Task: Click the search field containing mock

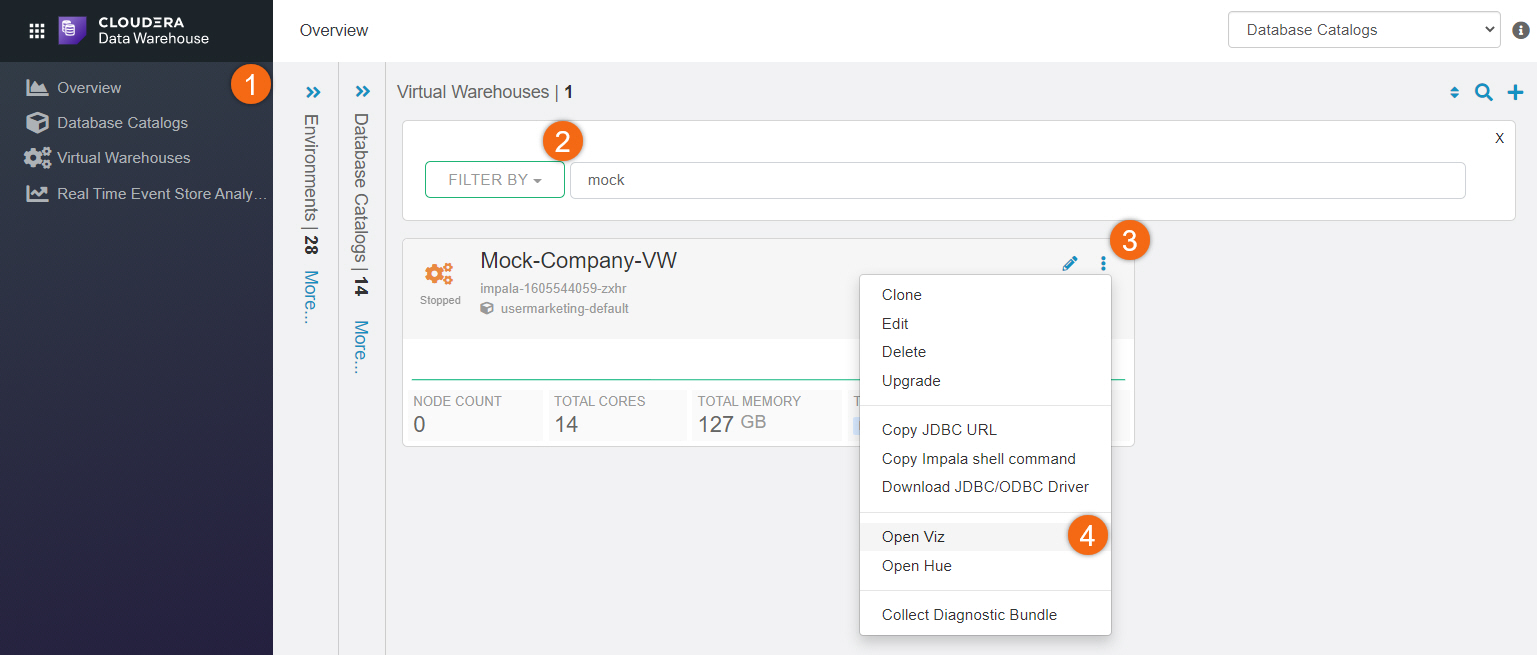Action: pos(1018,180)
